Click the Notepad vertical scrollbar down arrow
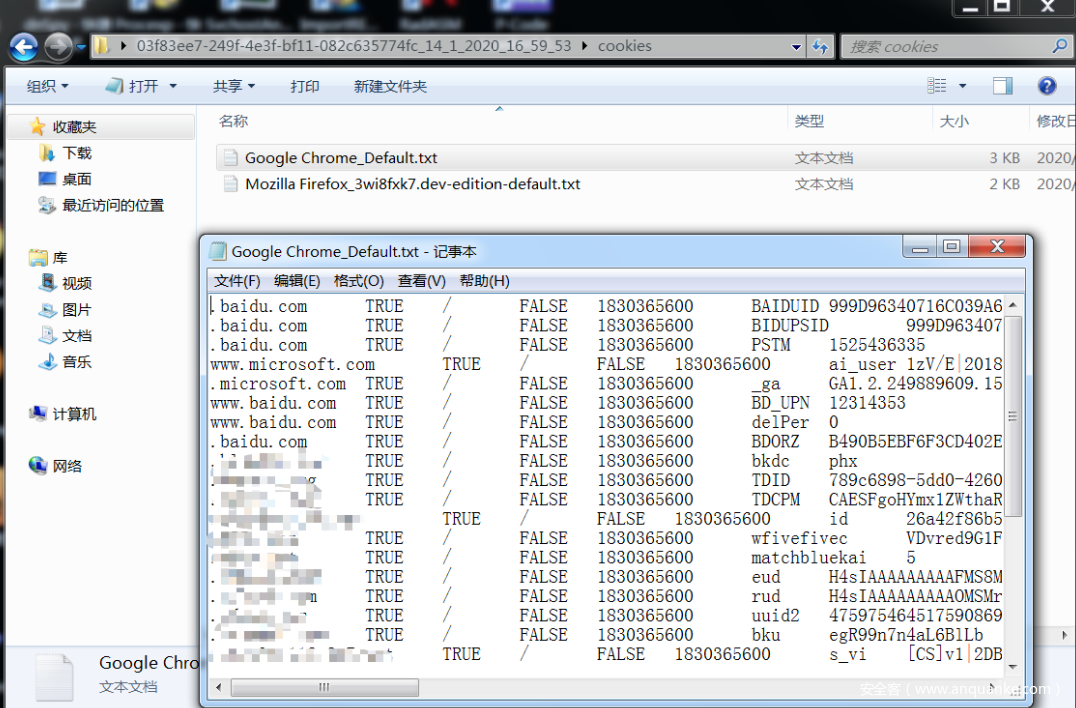Screen dimensions: 1076x708 tap(1013, 667)
